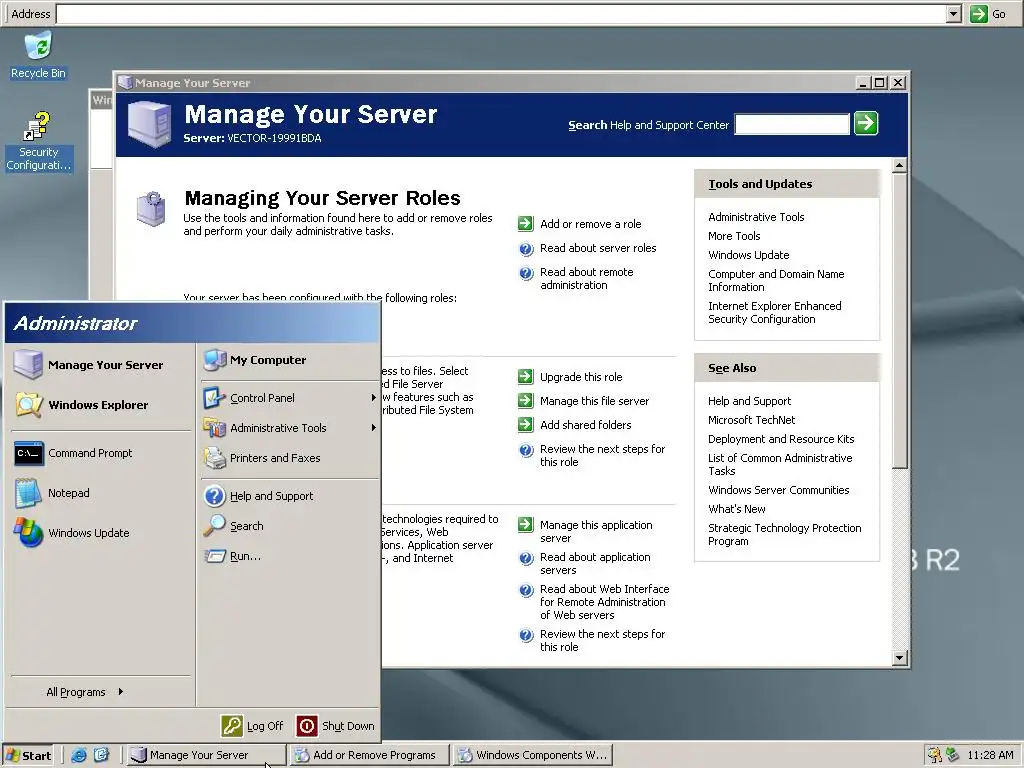Click Read about application servers

point(595,564)
